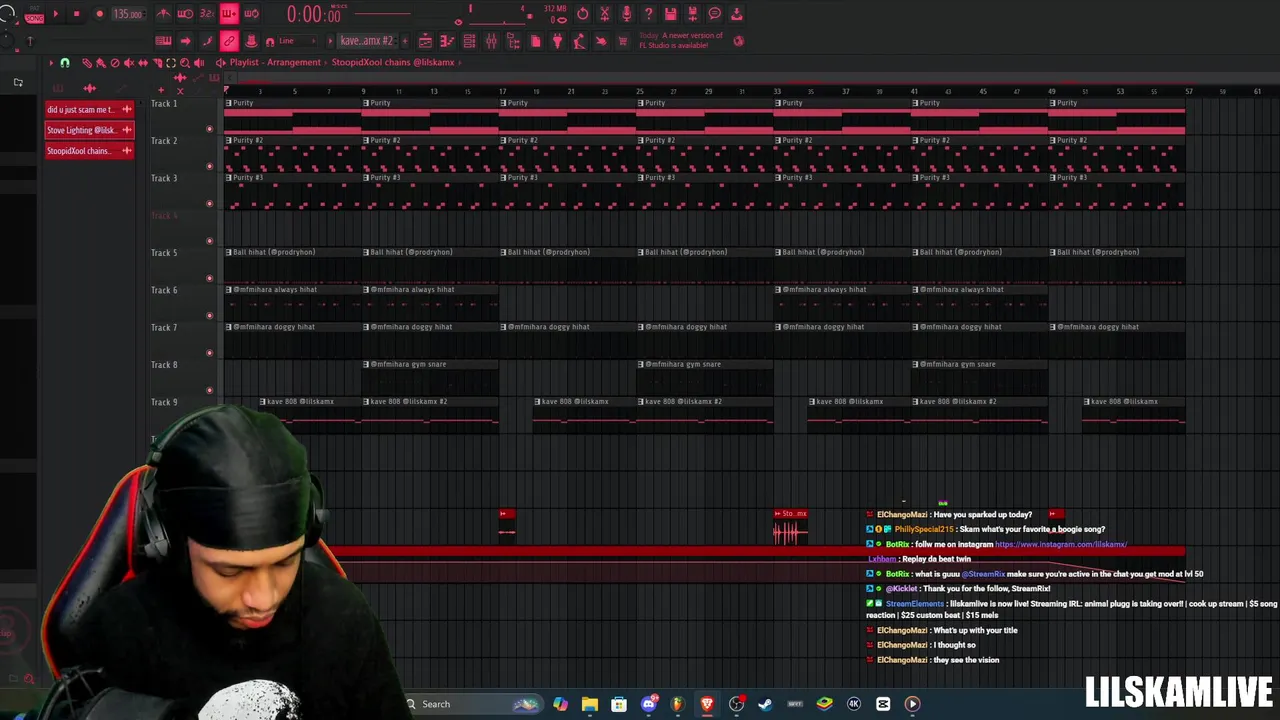Toggle the highlighted link icon on the snap toolbar
The image size is (1280, 720).
pos(229,41)
